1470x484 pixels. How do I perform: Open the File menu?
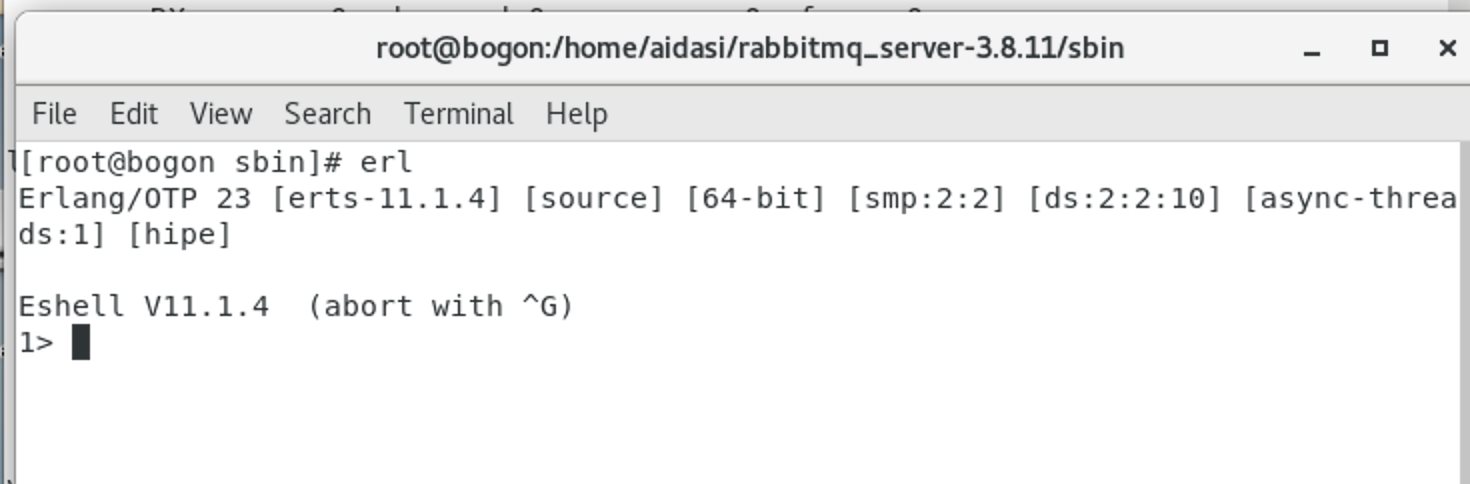click(x=54, y=114)
